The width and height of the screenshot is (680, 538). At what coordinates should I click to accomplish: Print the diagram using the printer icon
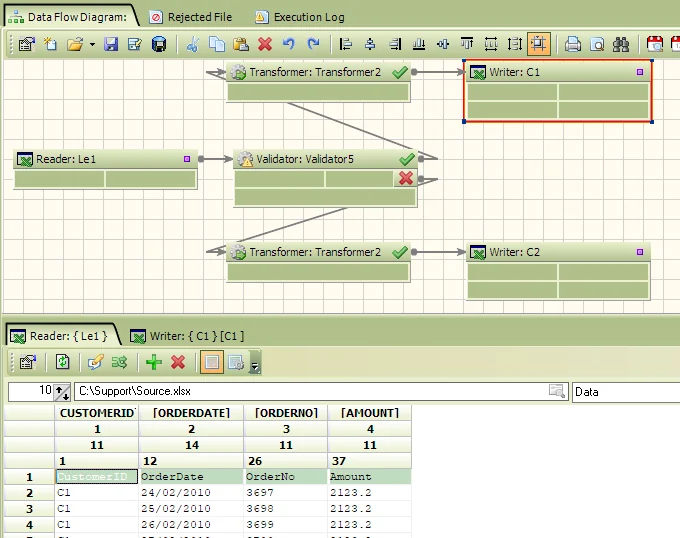coord(573,44)
